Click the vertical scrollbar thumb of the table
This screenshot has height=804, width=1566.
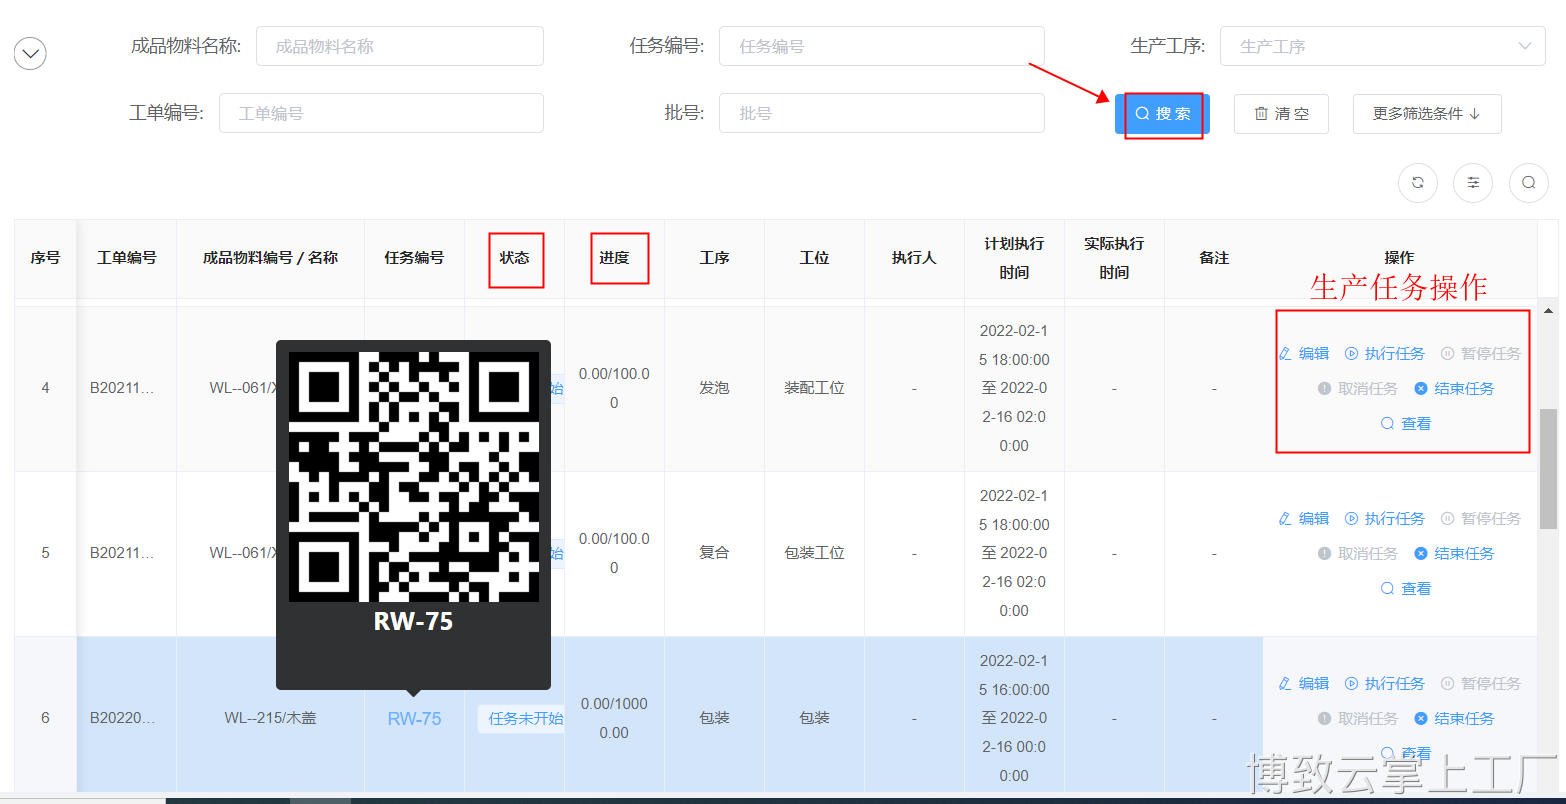pos(1548,468)
